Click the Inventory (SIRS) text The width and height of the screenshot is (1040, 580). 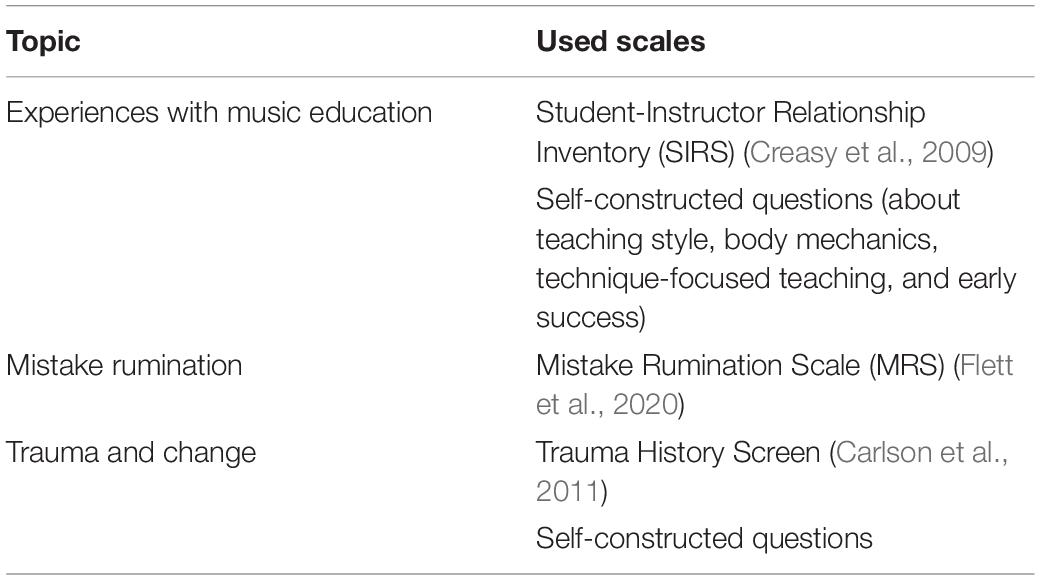point(635,153)
